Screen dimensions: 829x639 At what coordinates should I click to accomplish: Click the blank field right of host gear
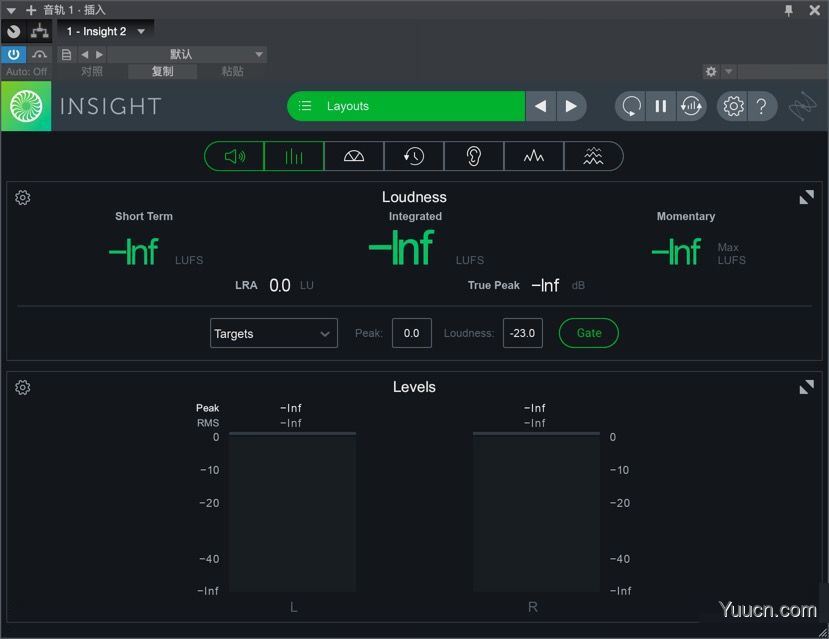(783, 71)
